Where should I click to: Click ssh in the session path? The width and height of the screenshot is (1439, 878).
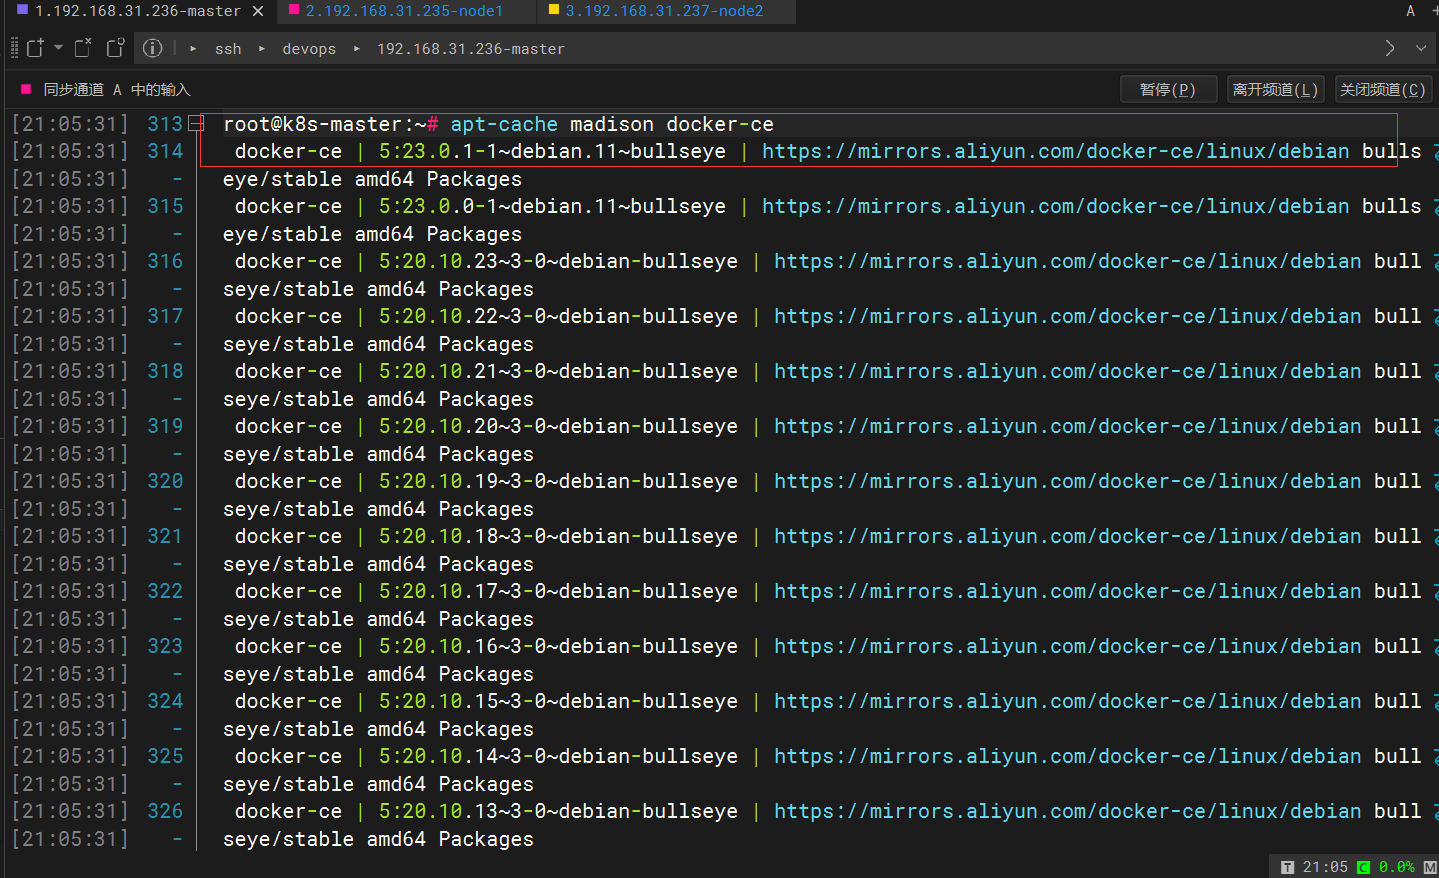point(228,48)
